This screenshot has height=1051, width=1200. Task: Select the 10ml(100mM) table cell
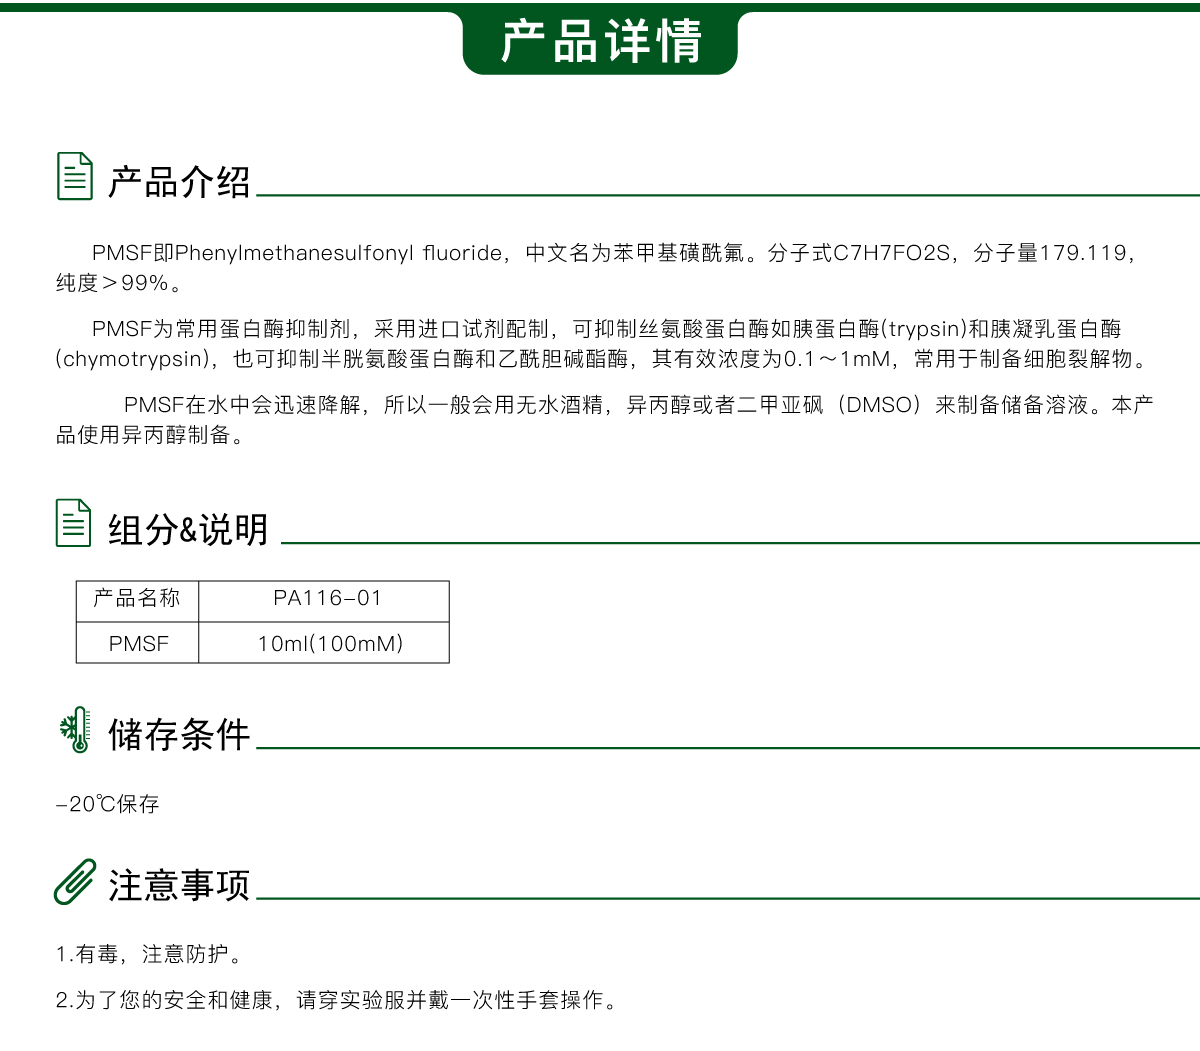330,644
